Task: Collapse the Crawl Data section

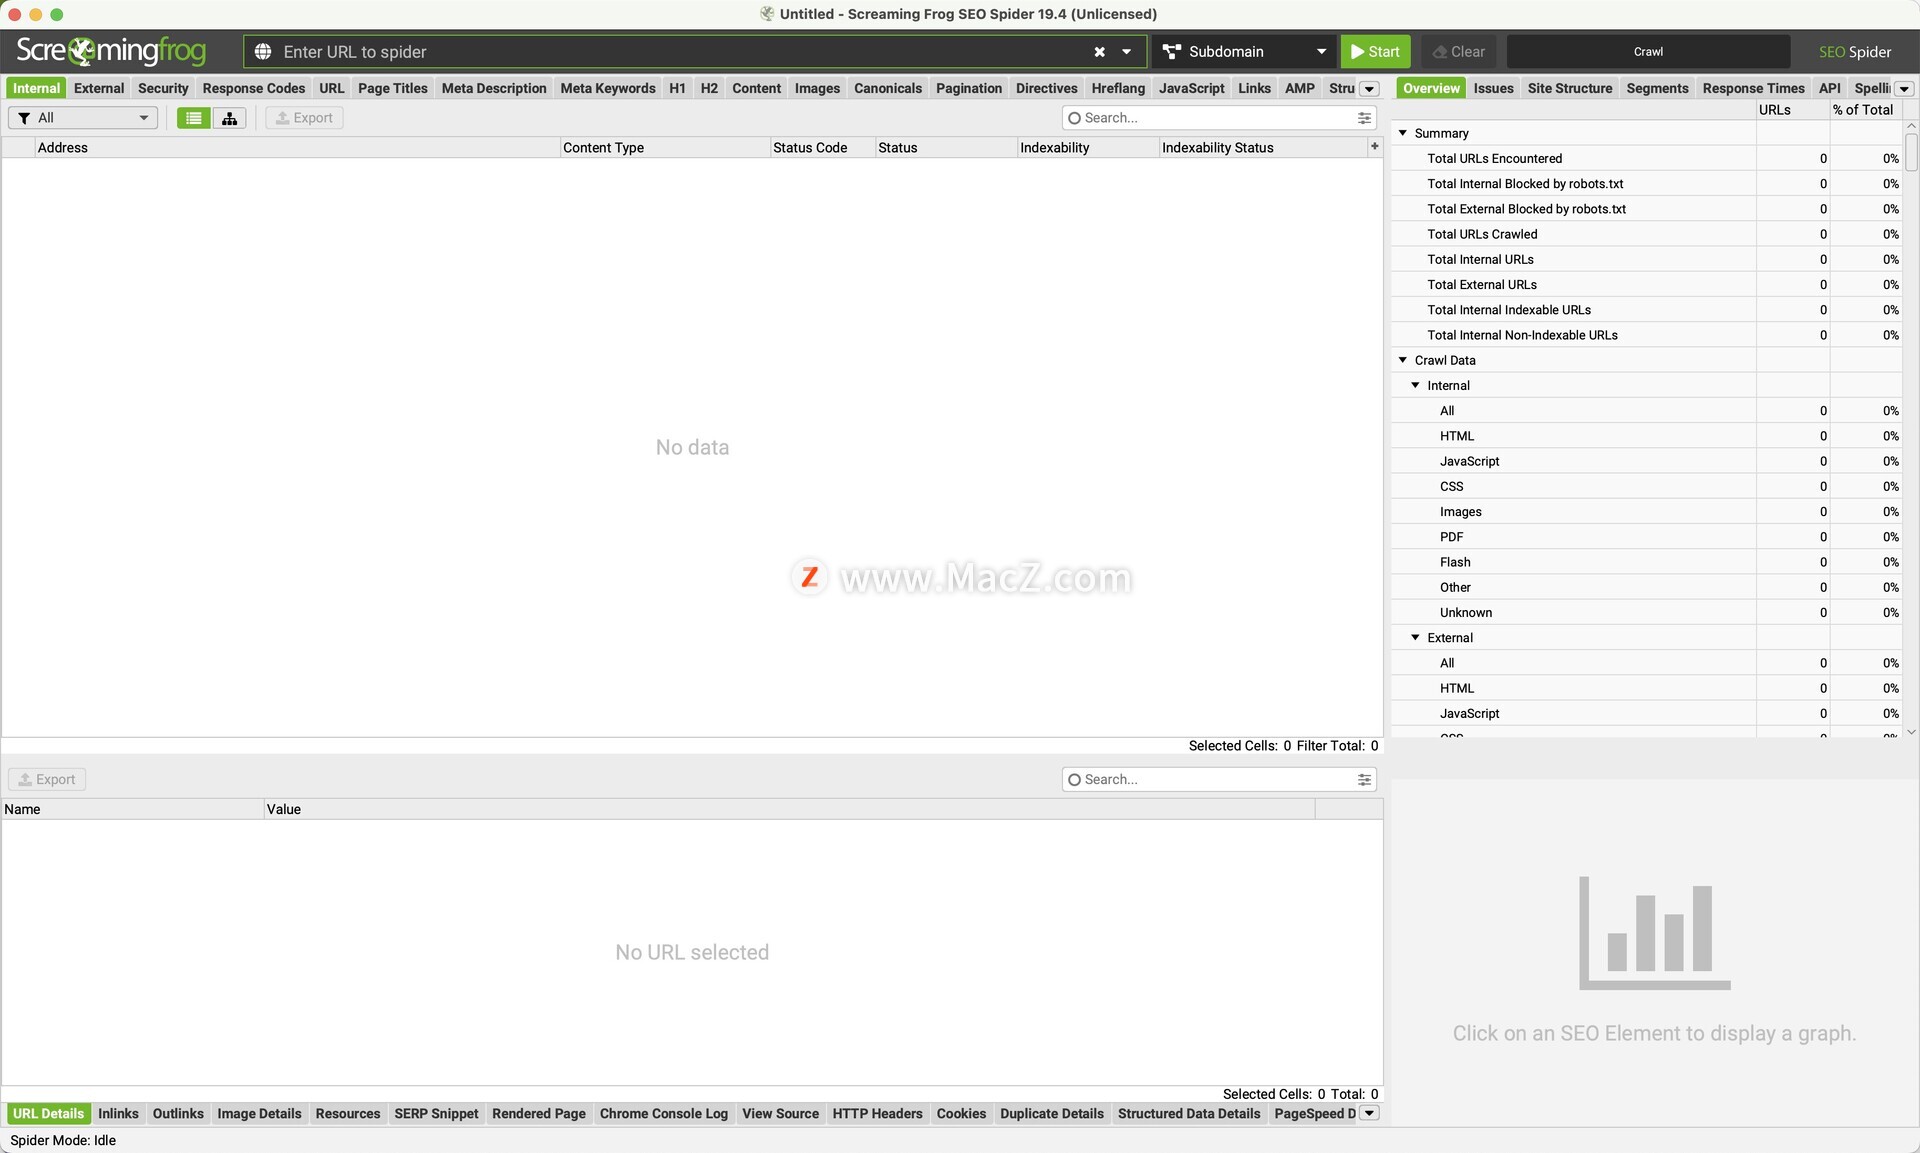Action: point(1403,360)
